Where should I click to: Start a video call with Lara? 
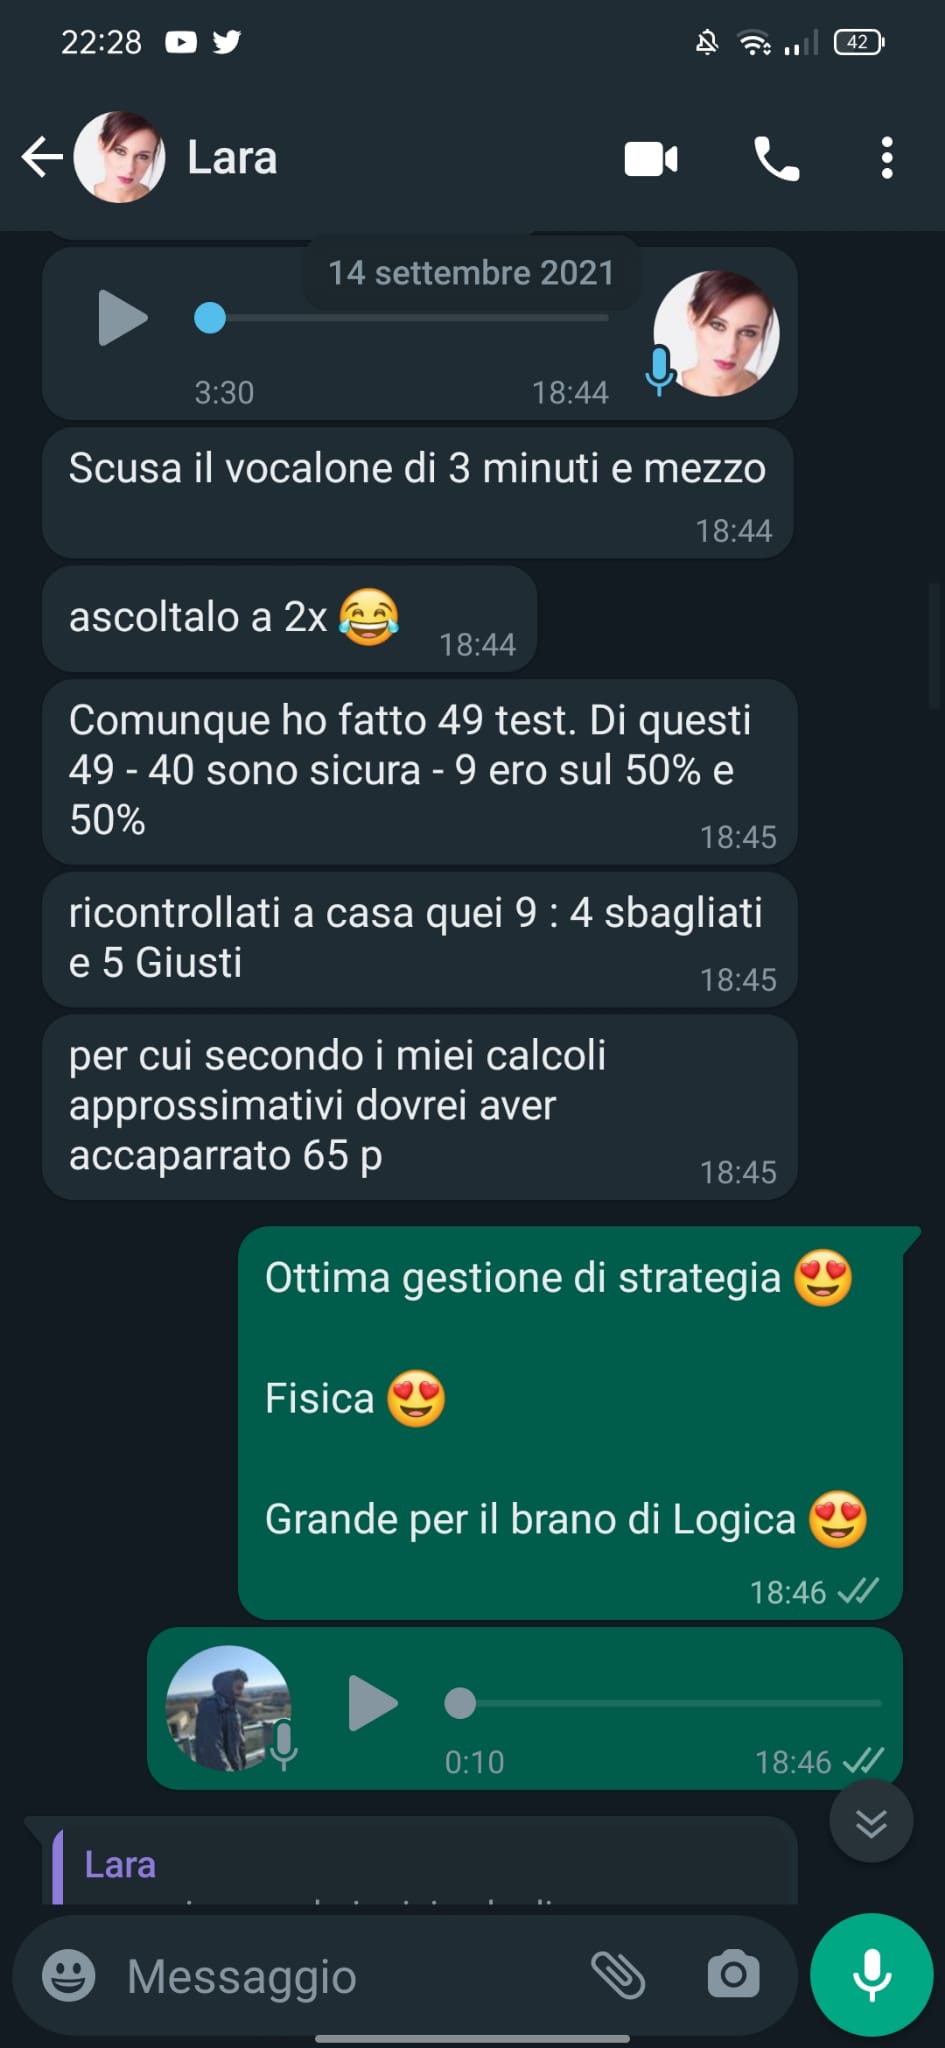(651, 158)
